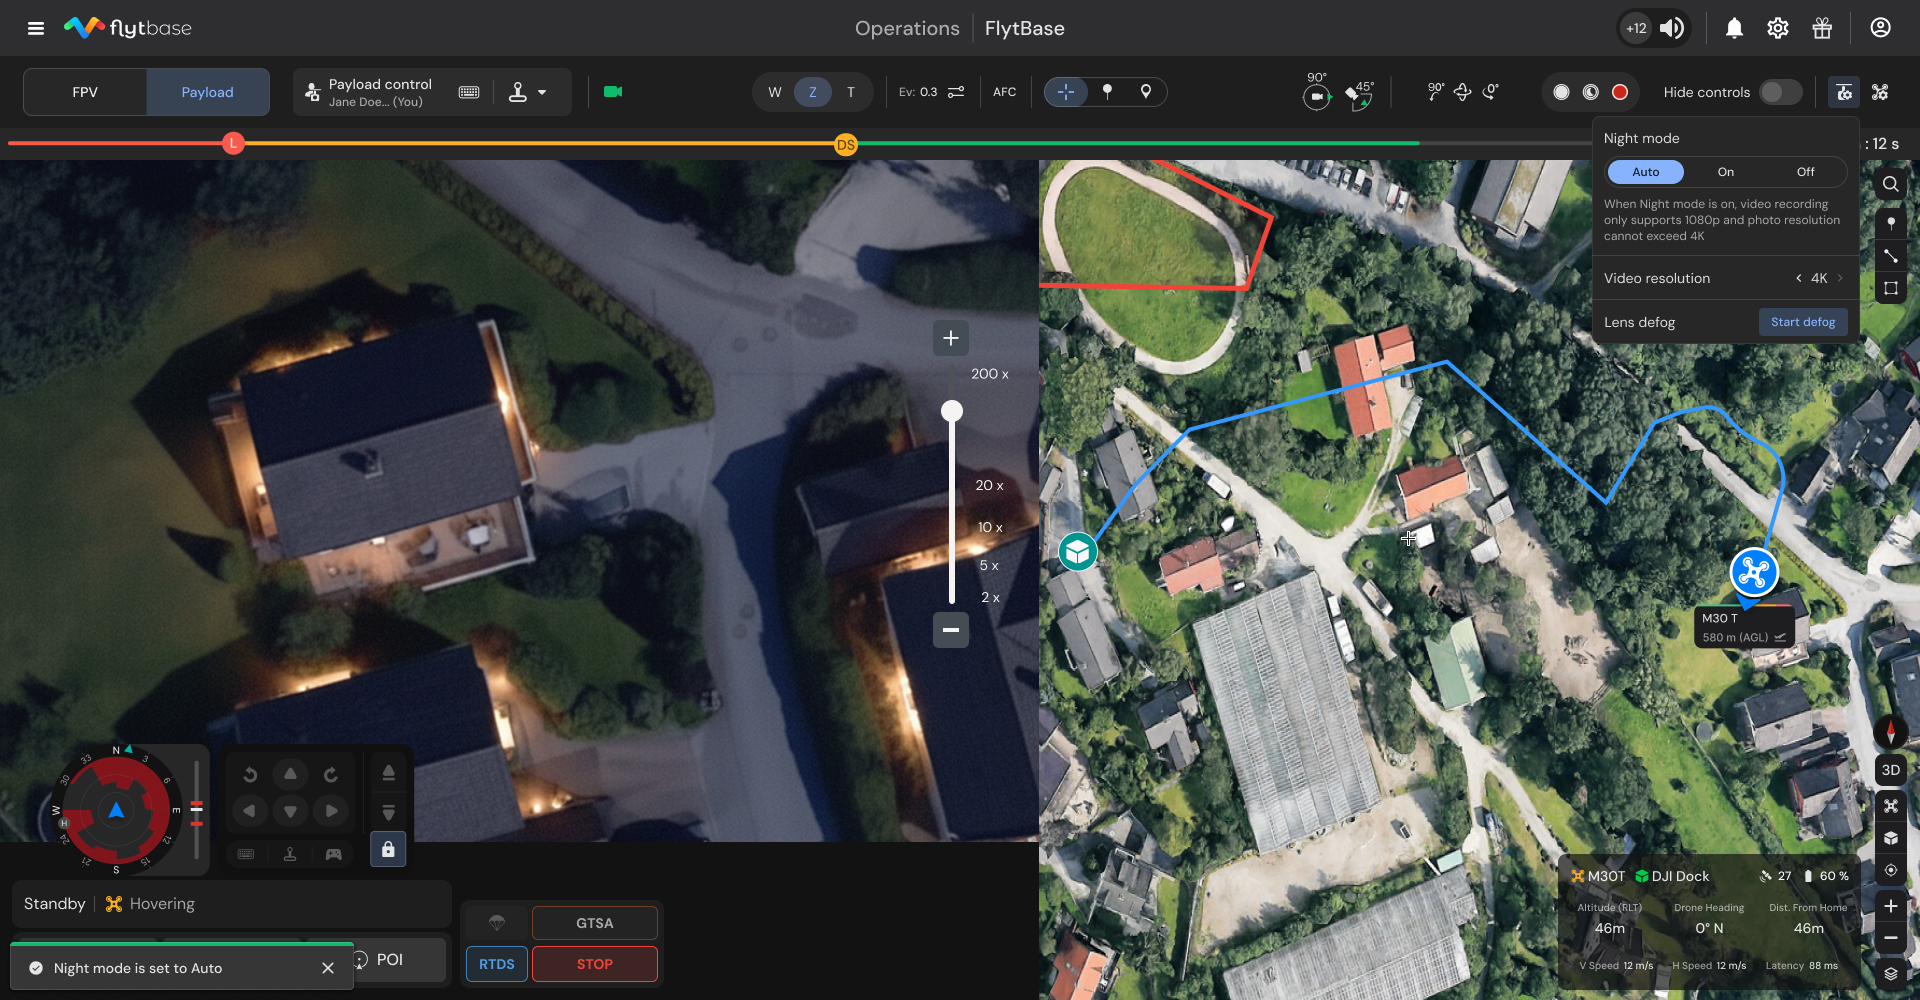Toggle the speaker volume icon
1920x1000 pixels.
tap(1672, 28)
